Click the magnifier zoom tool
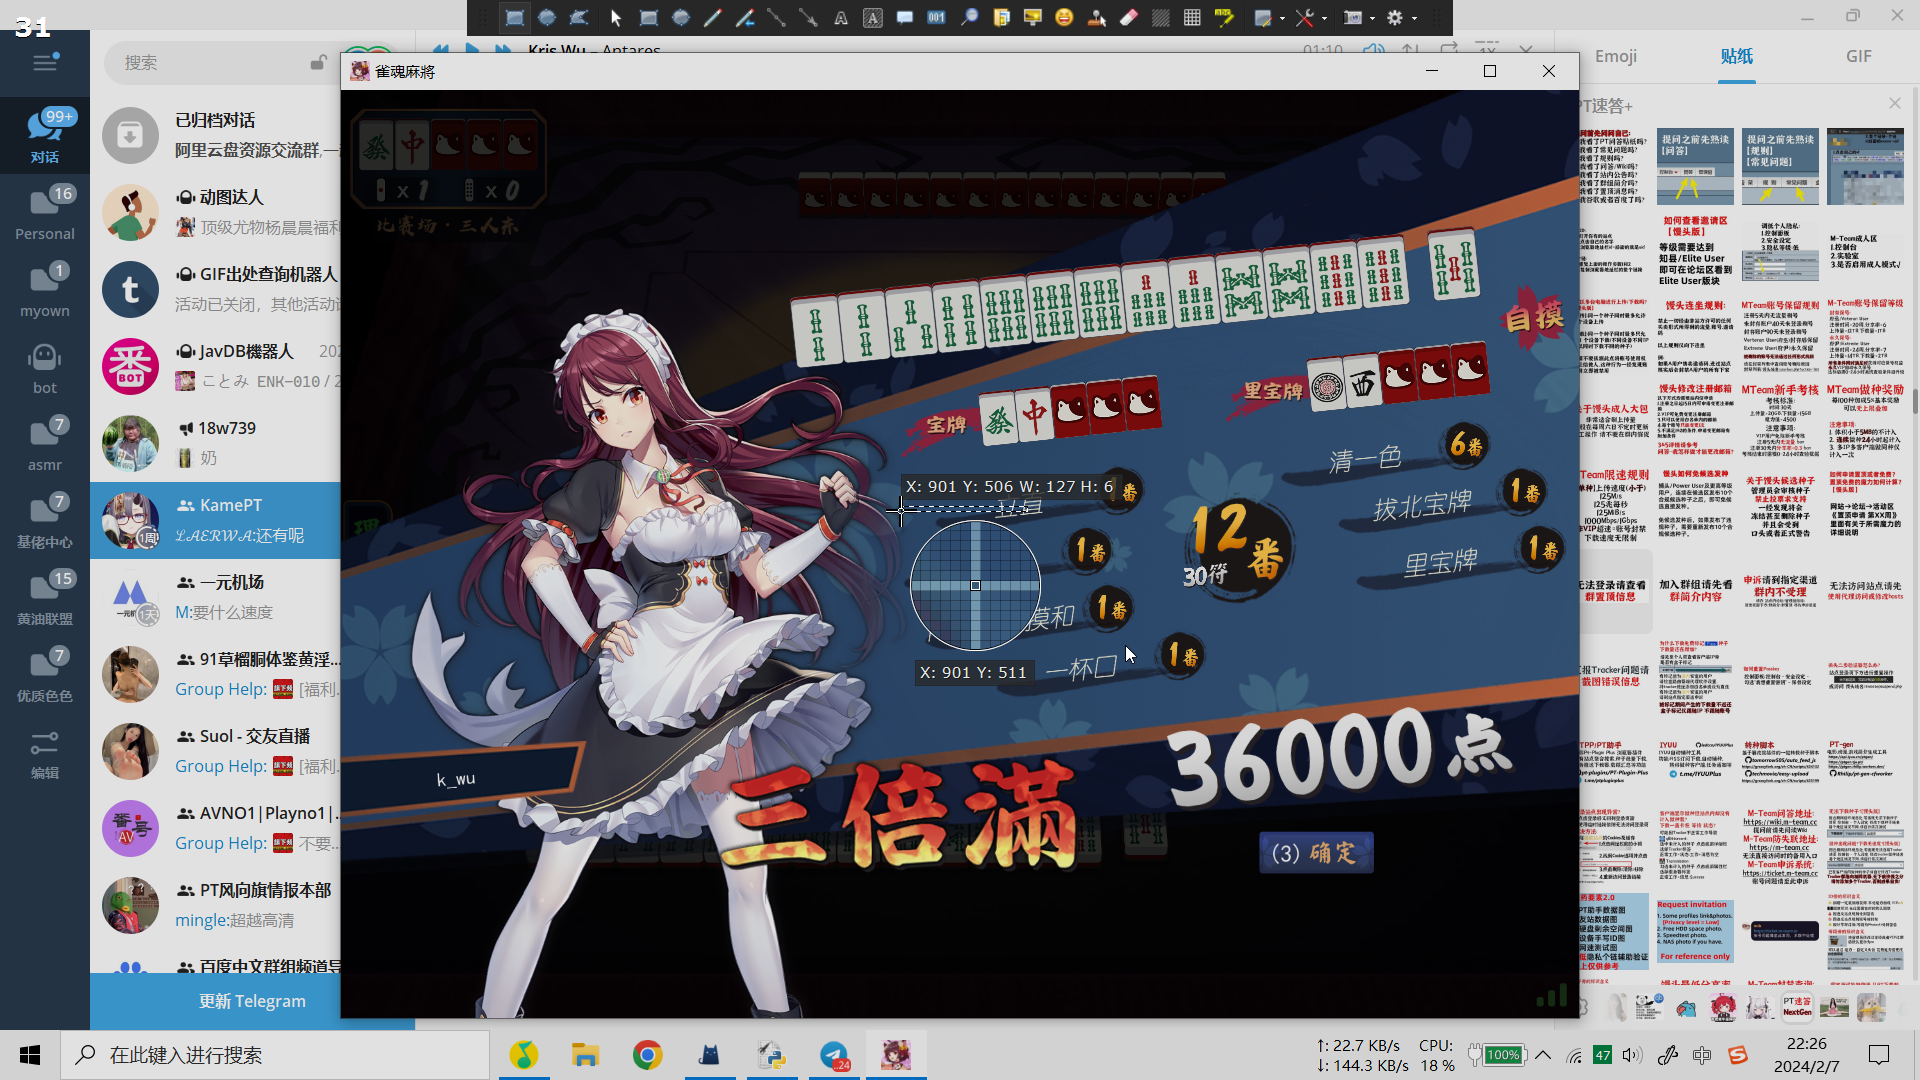The image size is (1920, 1080). click(969, 17)
